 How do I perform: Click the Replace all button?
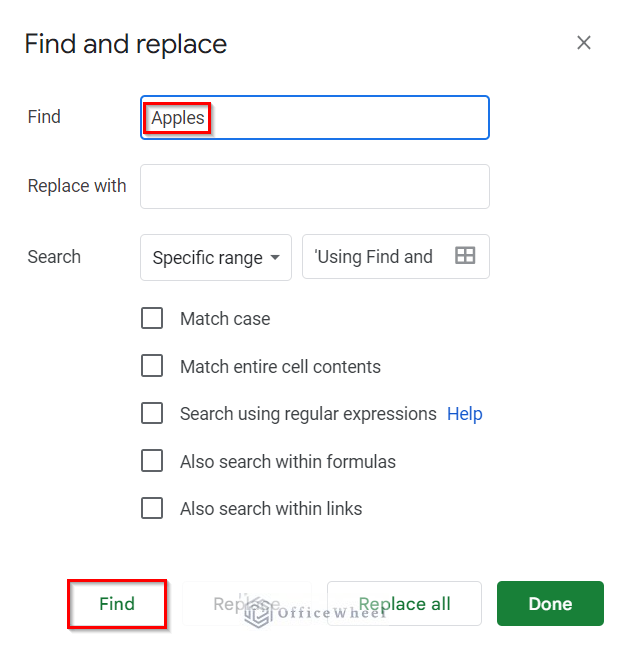(404, 604)
